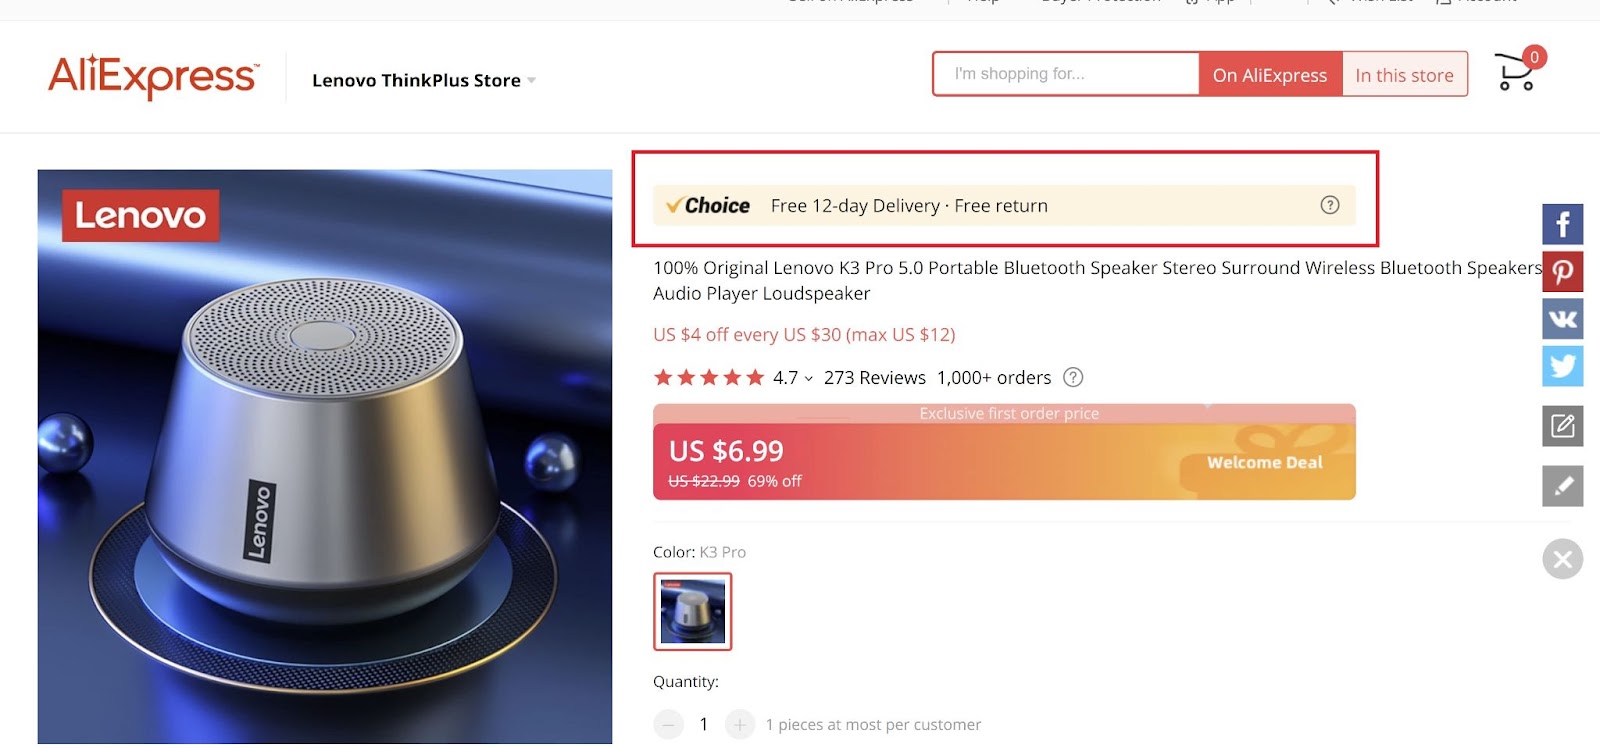Viewport: 1600px width, 748px height.
Task: Share the product on VK
Action: coord(1562,318)
